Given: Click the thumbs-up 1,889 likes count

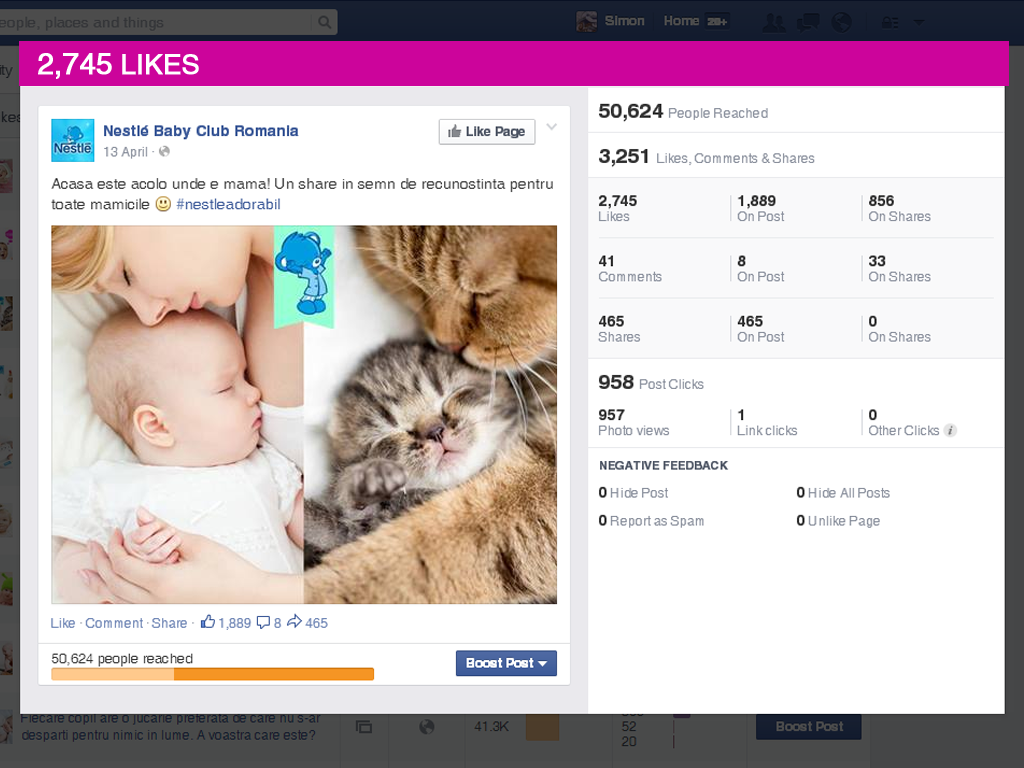Looking at the screenshot, I should pos(226,622).
